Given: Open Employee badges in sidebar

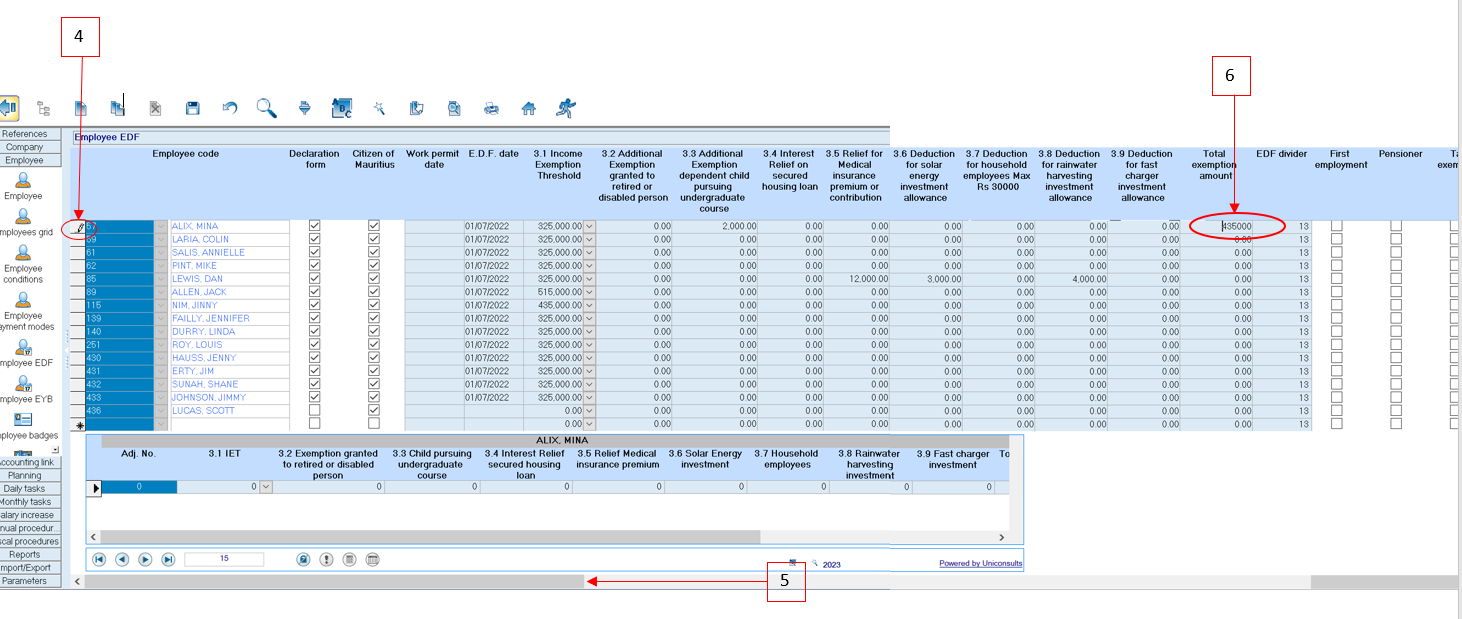Looking at the screenshot, I should [23, 419].
